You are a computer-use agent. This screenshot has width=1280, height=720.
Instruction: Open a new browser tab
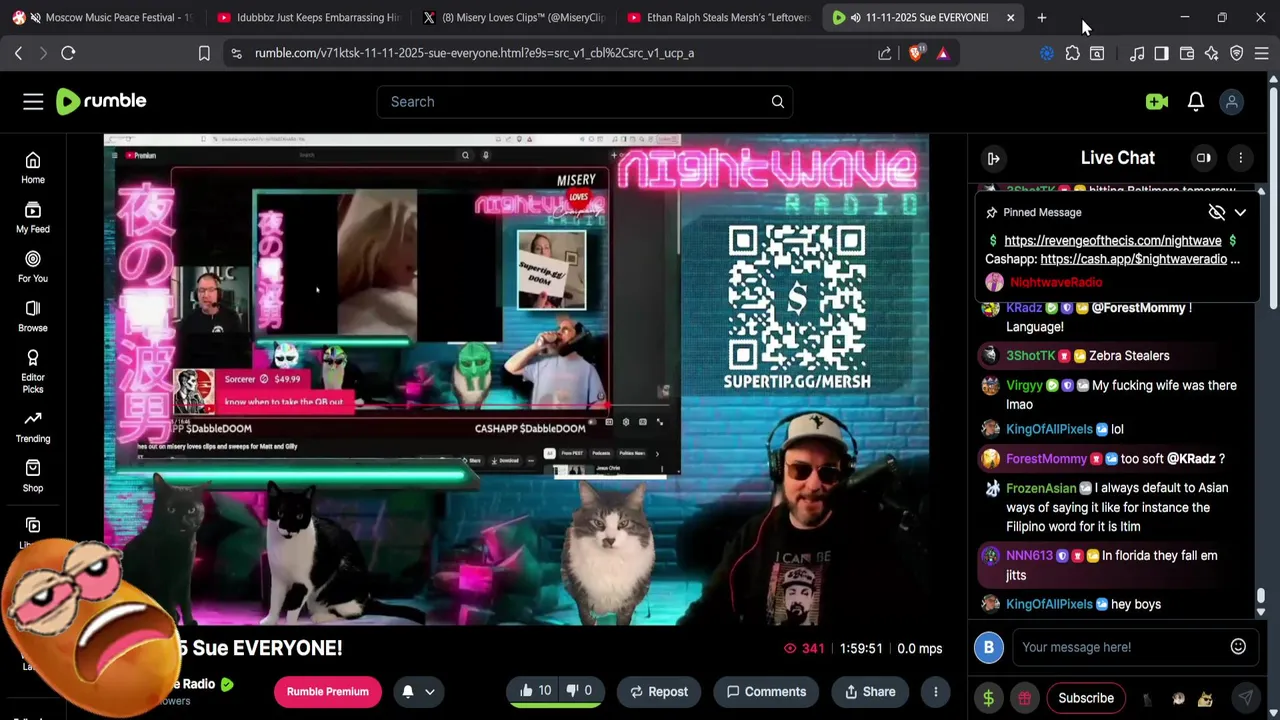(x=1041, y=17)
